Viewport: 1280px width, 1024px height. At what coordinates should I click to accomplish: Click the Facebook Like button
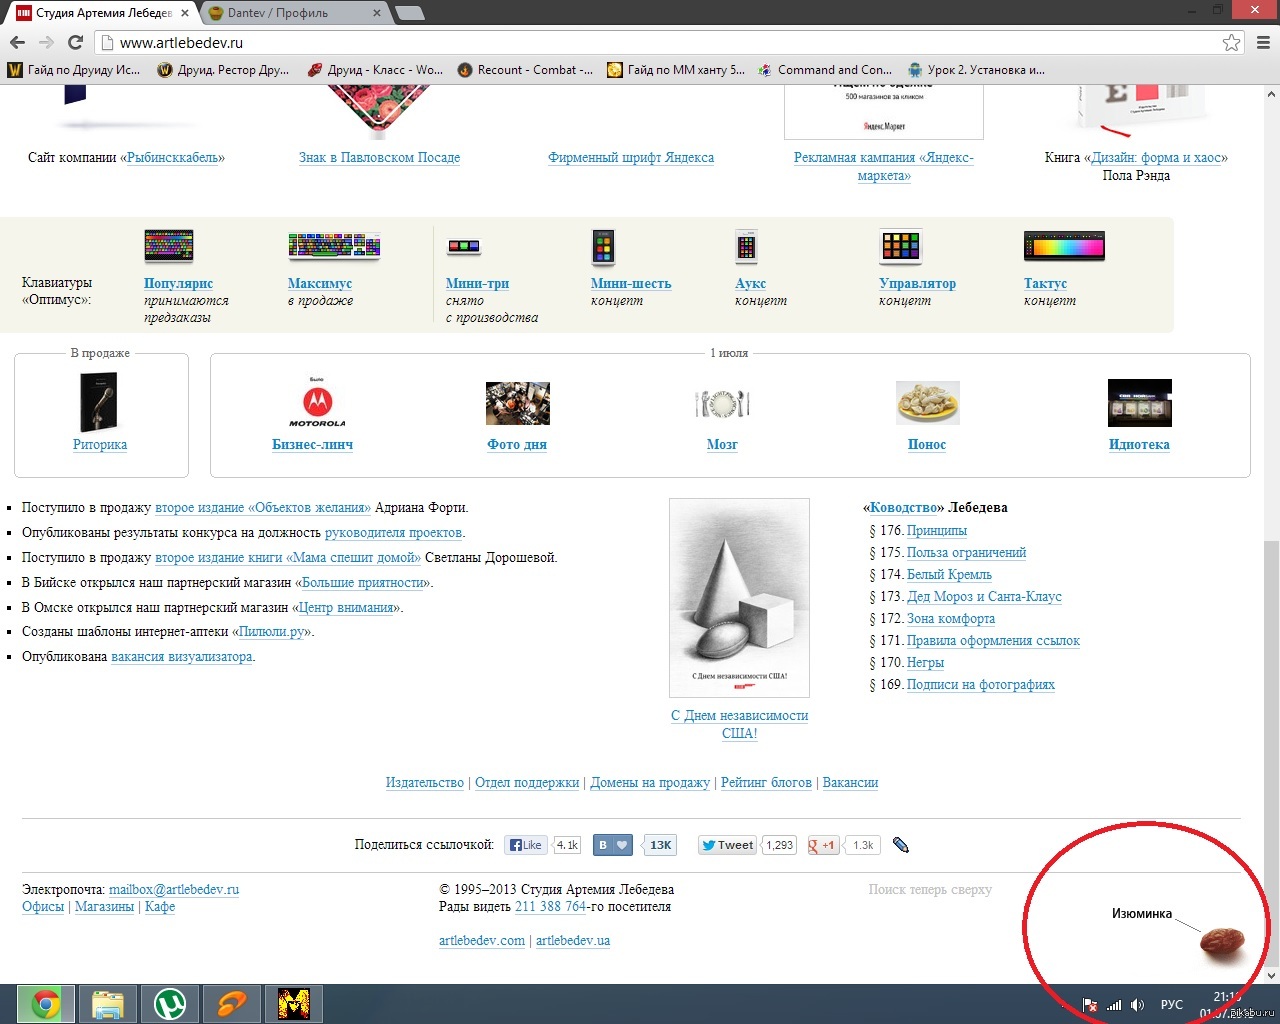point(525,845)
